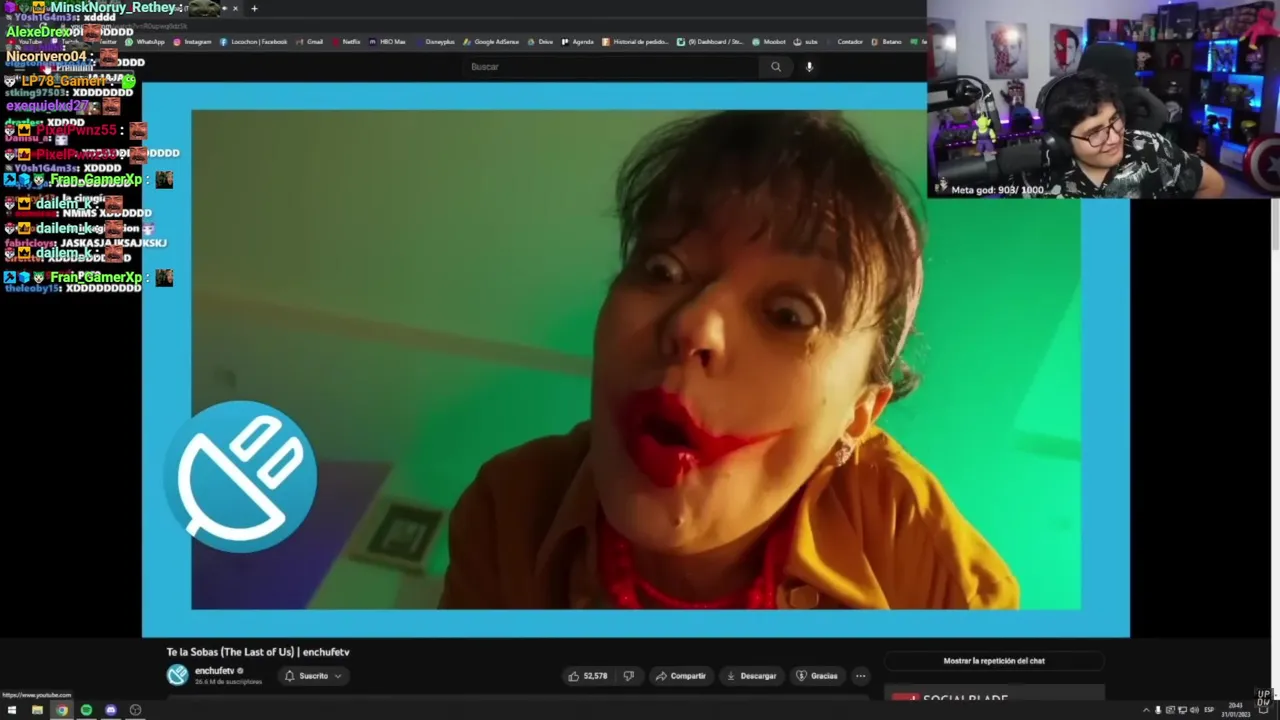This screenshot has width=1280, height=720.
Task: Open the Historial de pedidos bookmark
Action: tap(635, 42)
